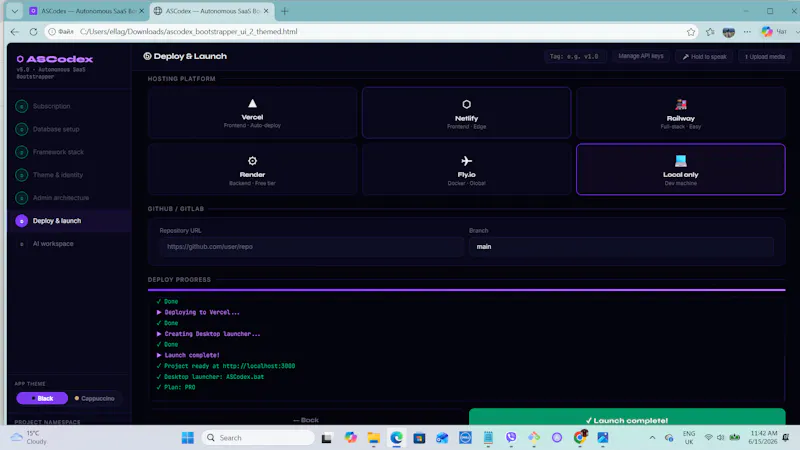Select the Vercel hosting platform card

[x=252, y=113]
